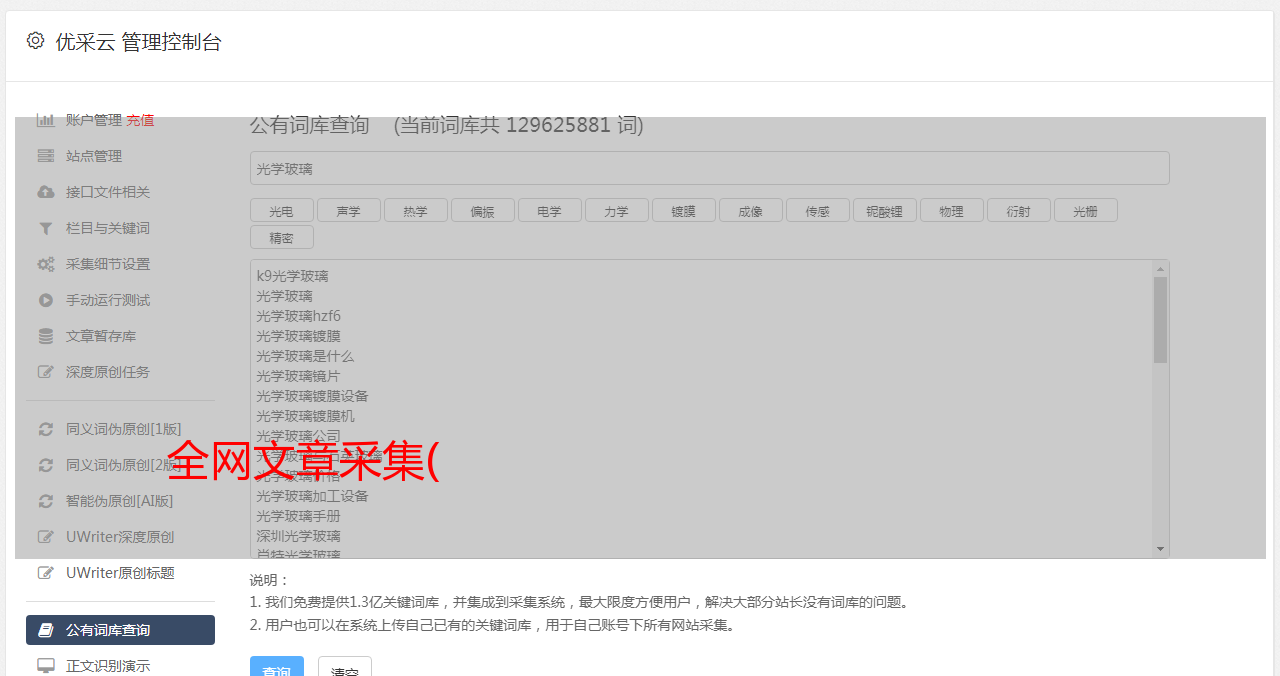Select the 物理 tag button
The width and height of the screenshot is (1280, 676).
click(x=951, y=210)
